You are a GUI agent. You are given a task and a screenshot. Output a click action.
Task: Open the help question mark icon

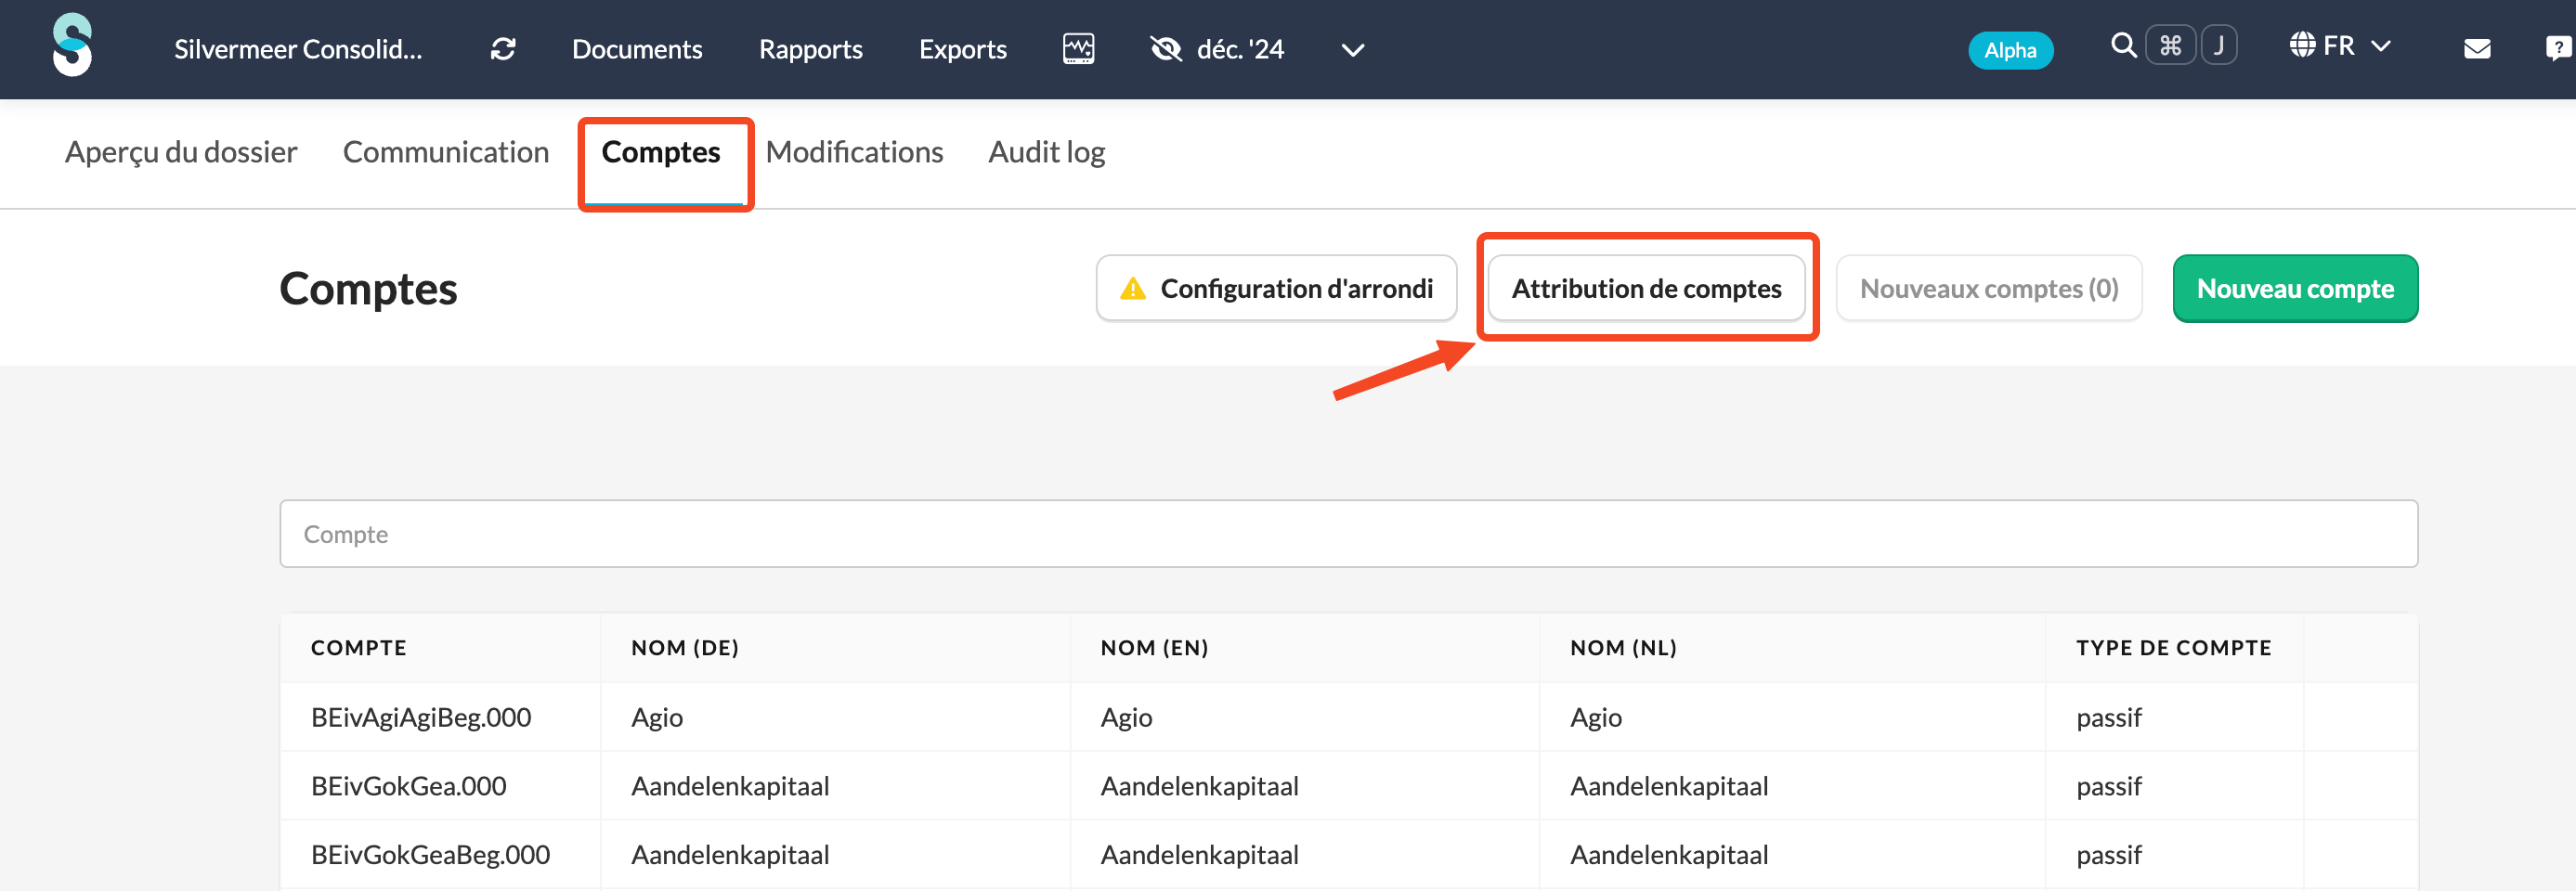click(2558, 48)
